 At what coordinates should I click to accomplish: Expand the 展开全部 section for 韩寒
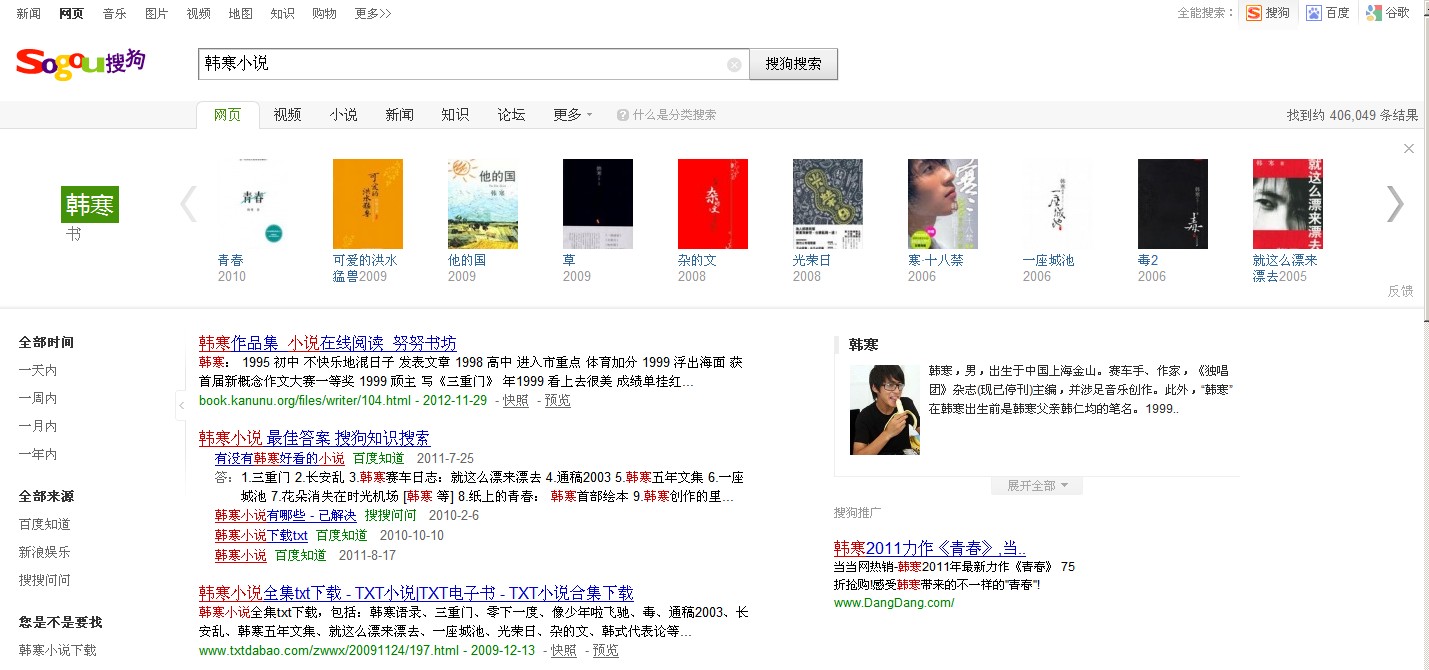click(x=1037, y=486)
